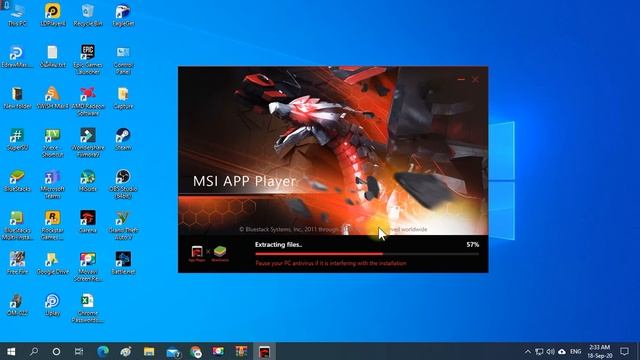640x360 pixels.
Task: Open taskbar Search
Action: (x=34, y=351)
